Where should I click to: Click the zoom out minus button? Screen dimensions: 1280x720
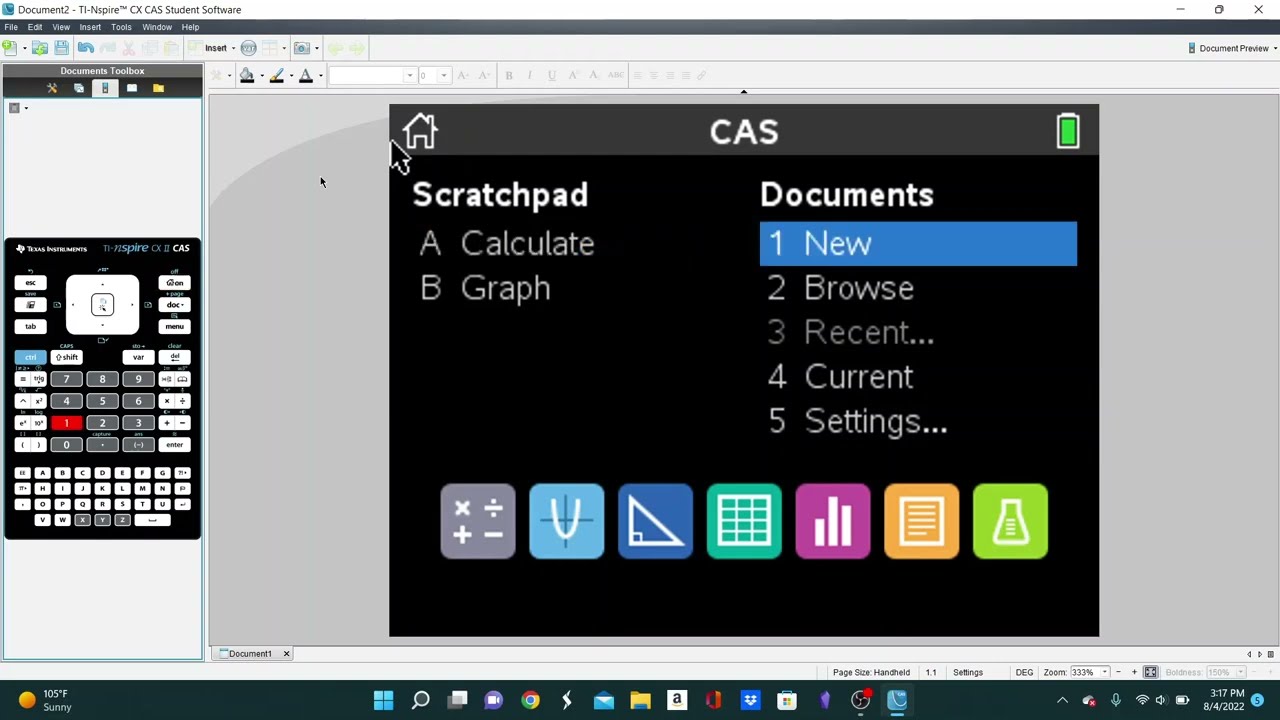click(1119, 672)
